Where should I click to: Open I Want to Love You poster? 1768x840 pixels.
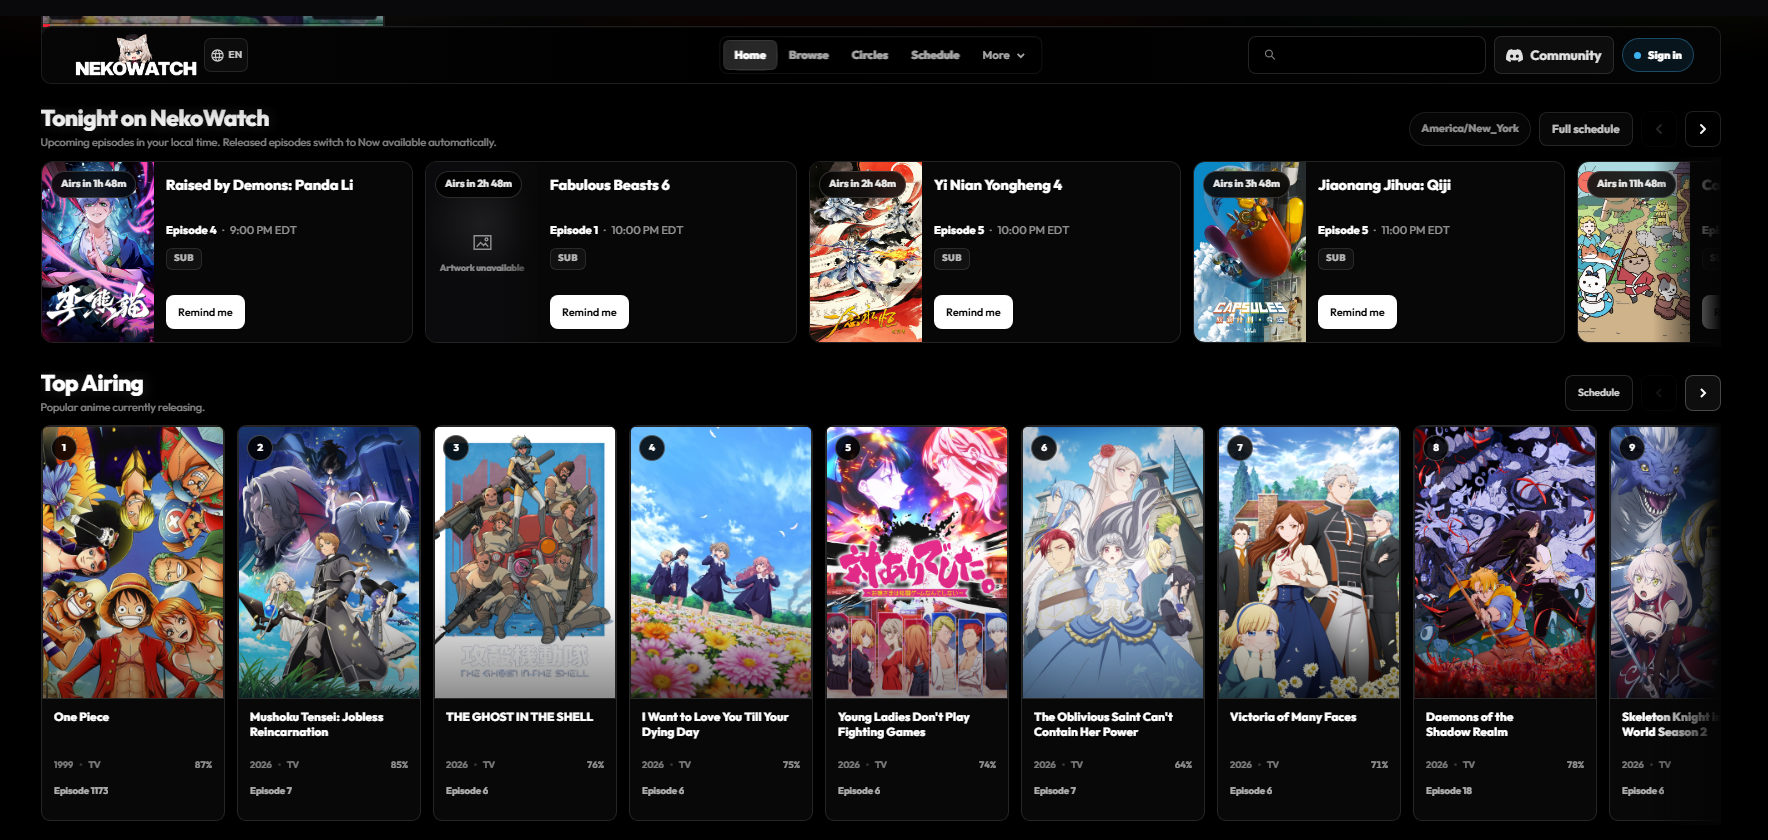click(721, 562)
